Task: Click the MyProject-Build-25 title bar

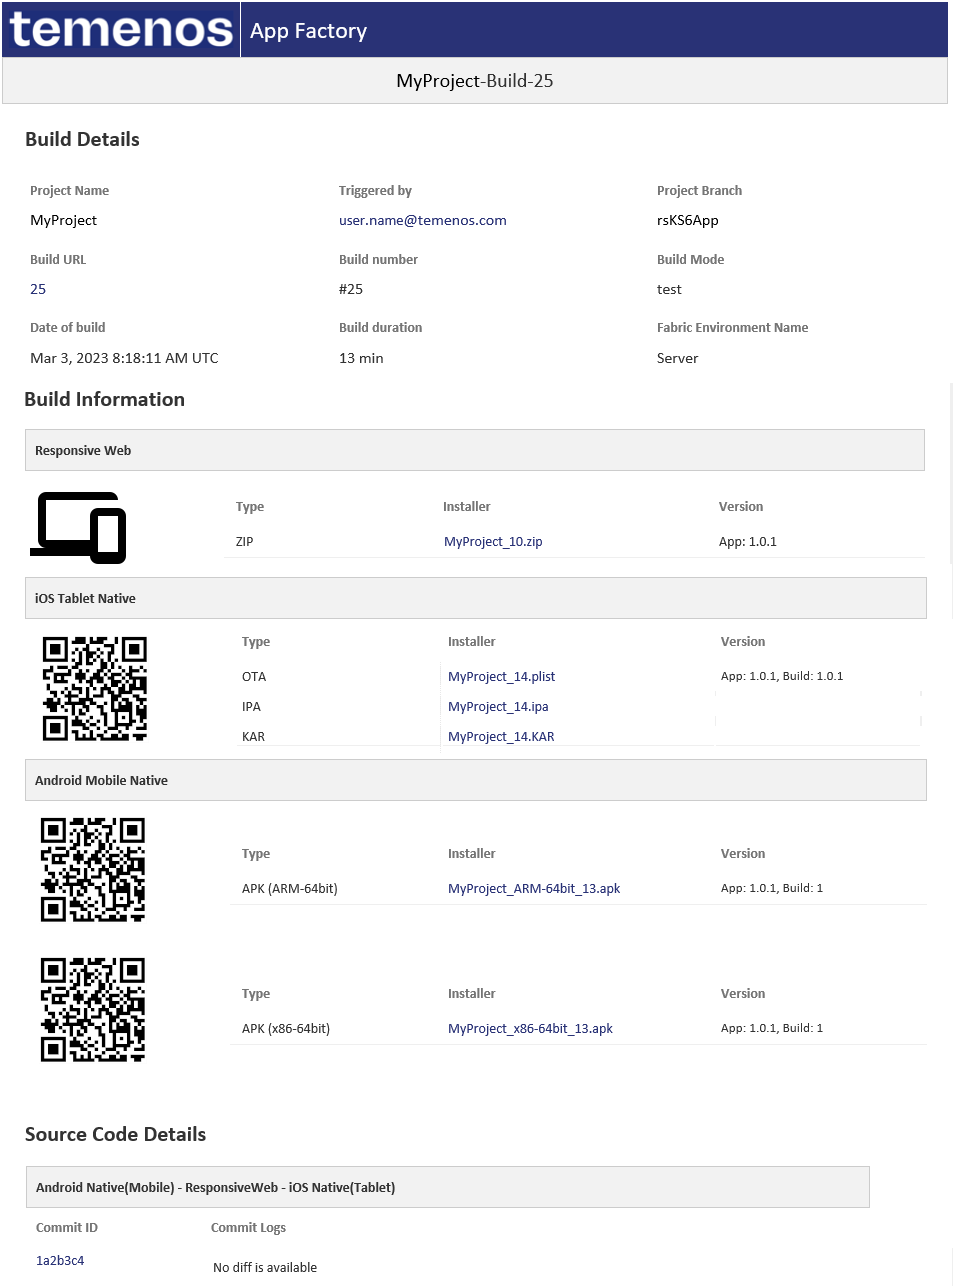Action: click(474, 81)
